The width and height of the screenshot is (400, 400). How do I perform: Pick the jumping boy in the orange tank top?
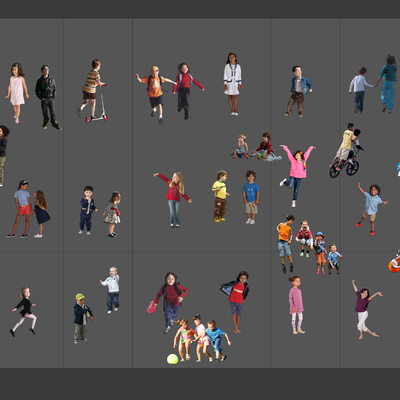pos(285,244)
